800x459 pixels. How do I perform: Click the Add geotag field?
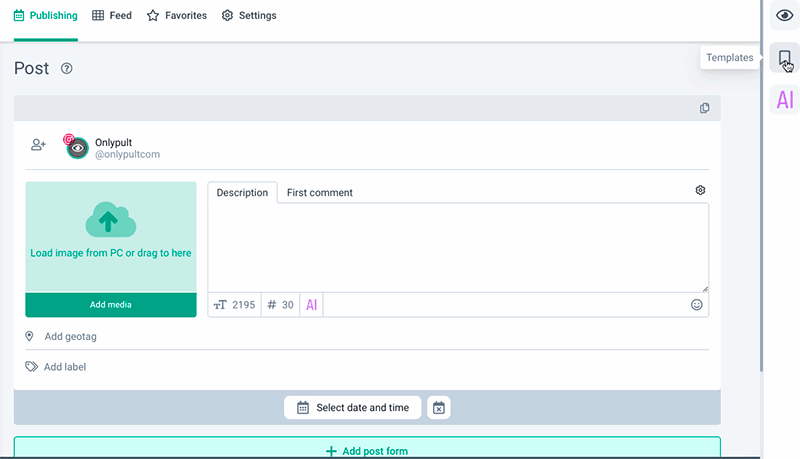pos(70,337)
